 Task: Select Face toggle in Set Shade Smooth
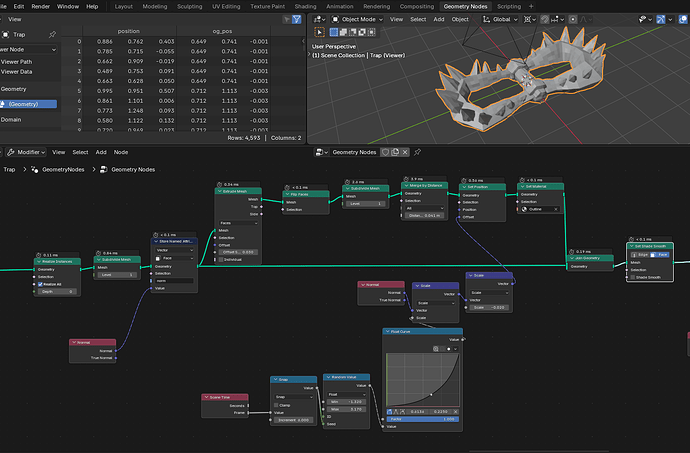(660, 254)
